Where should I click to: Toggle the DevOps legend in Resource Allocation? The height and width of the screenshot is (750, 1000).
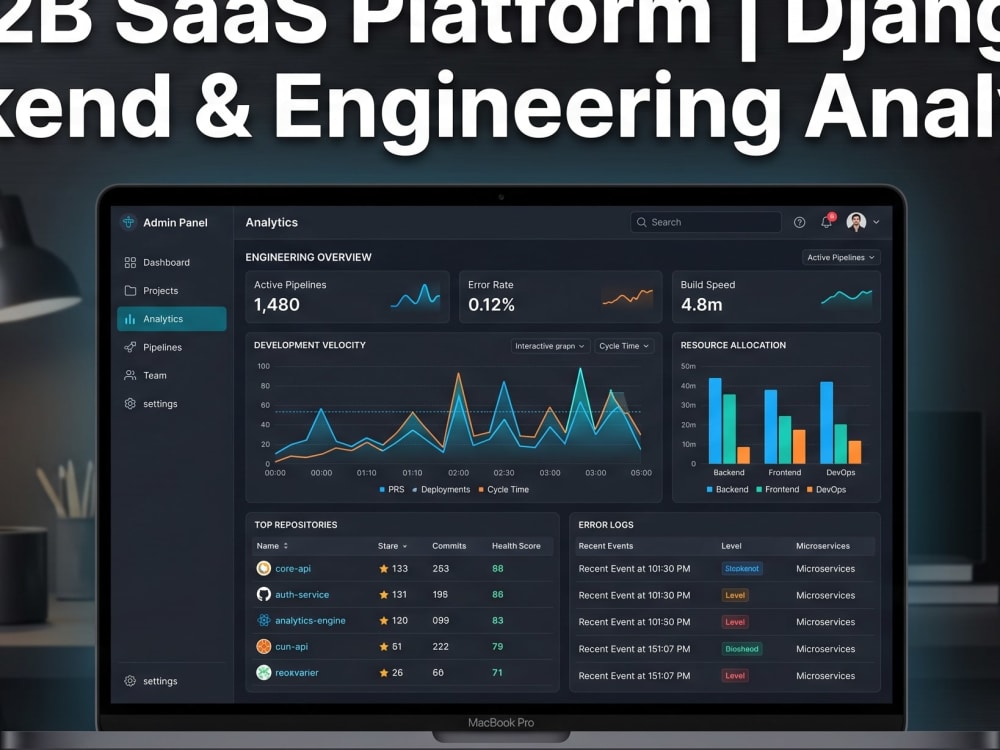(x=827, y=489)
